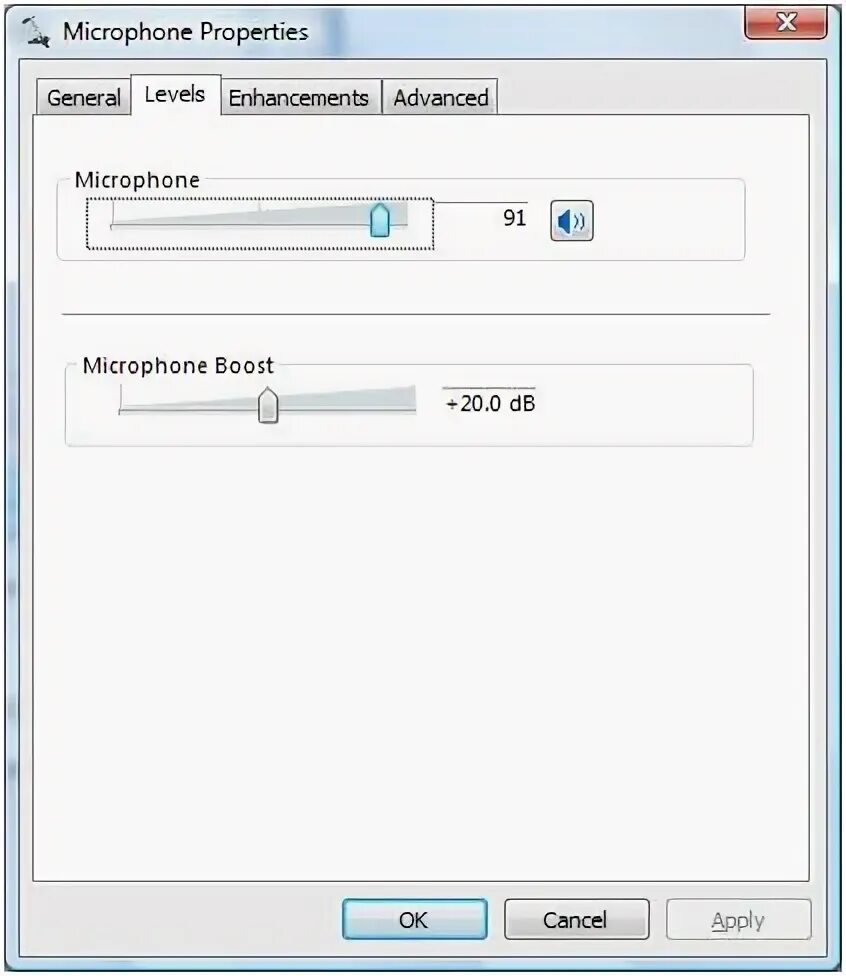846x976 pixels.
Task: Discard changes with the Cancel button
Action: [x=576, y=919]
